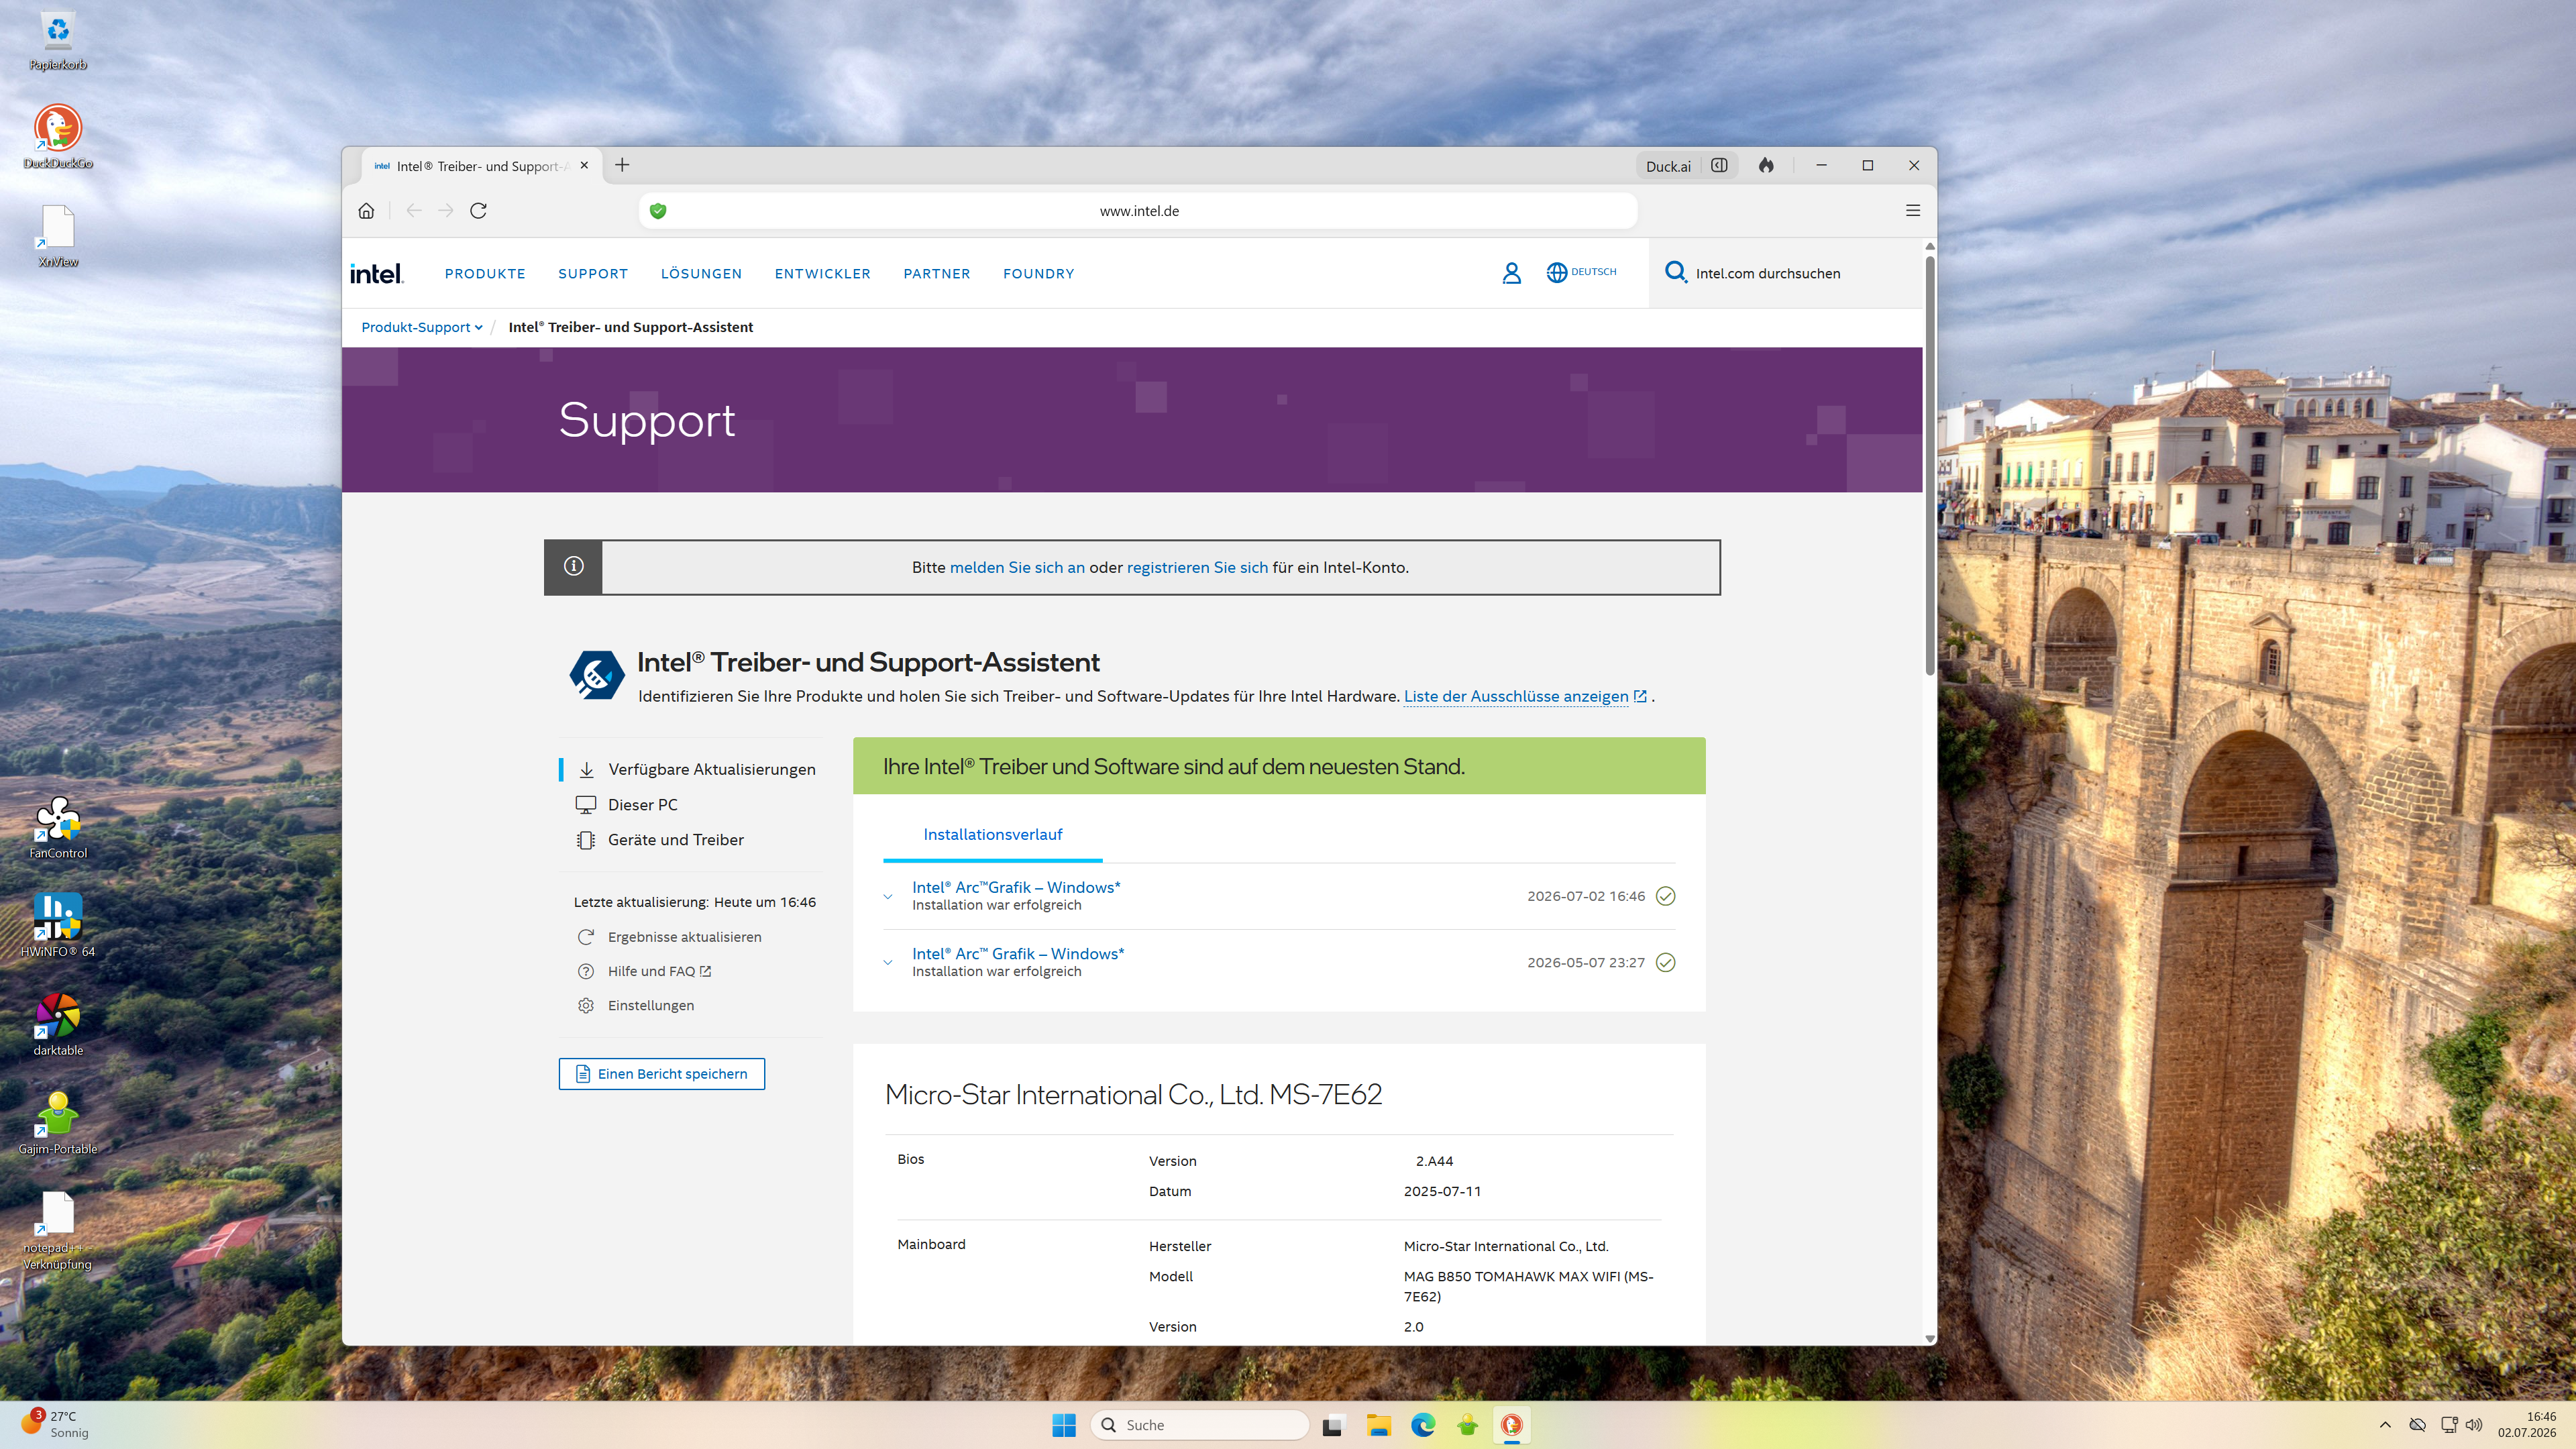Expand the Intel Arc Grafik 2026-05-07 entry
Viewport: 2576px width, 1449px height.
pyautogui.click(x=887, y=963)
